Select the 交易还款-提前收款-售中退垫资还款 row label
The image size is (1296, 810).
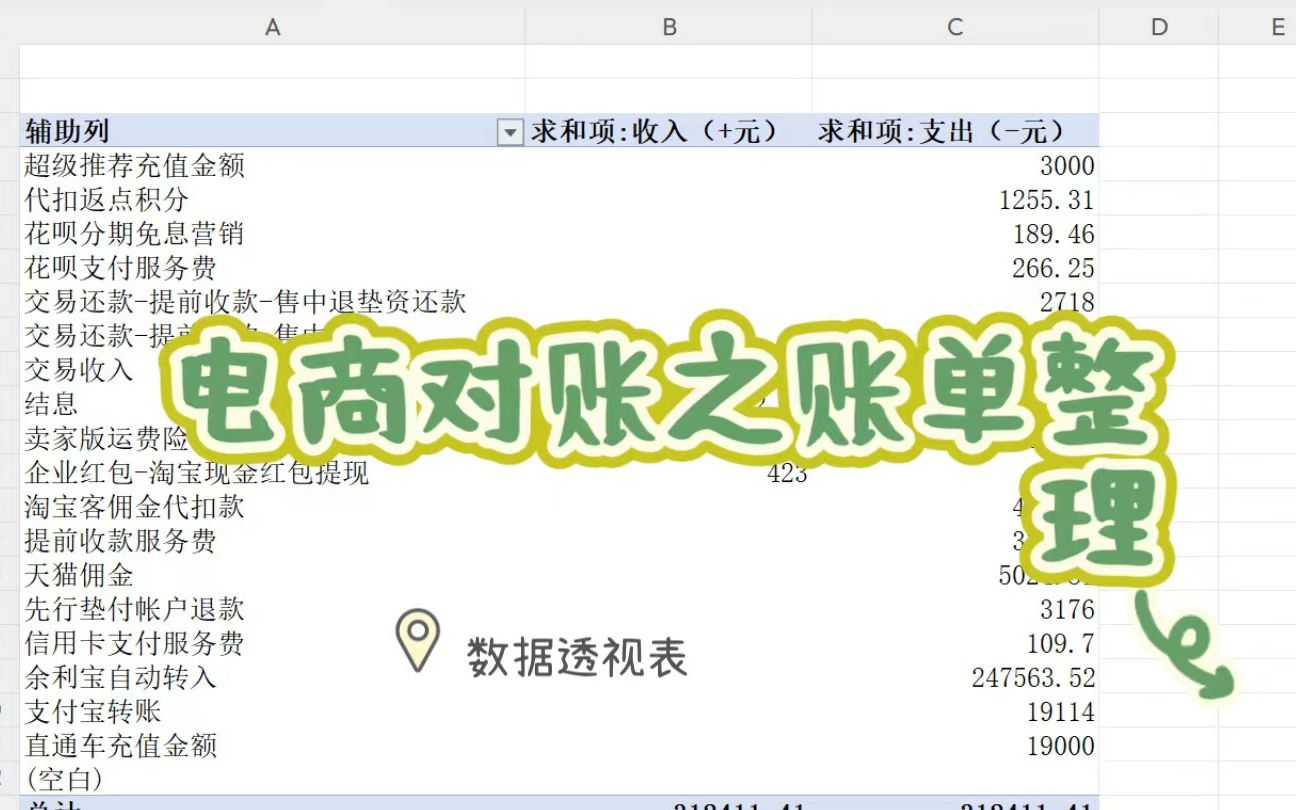(245, 301)
